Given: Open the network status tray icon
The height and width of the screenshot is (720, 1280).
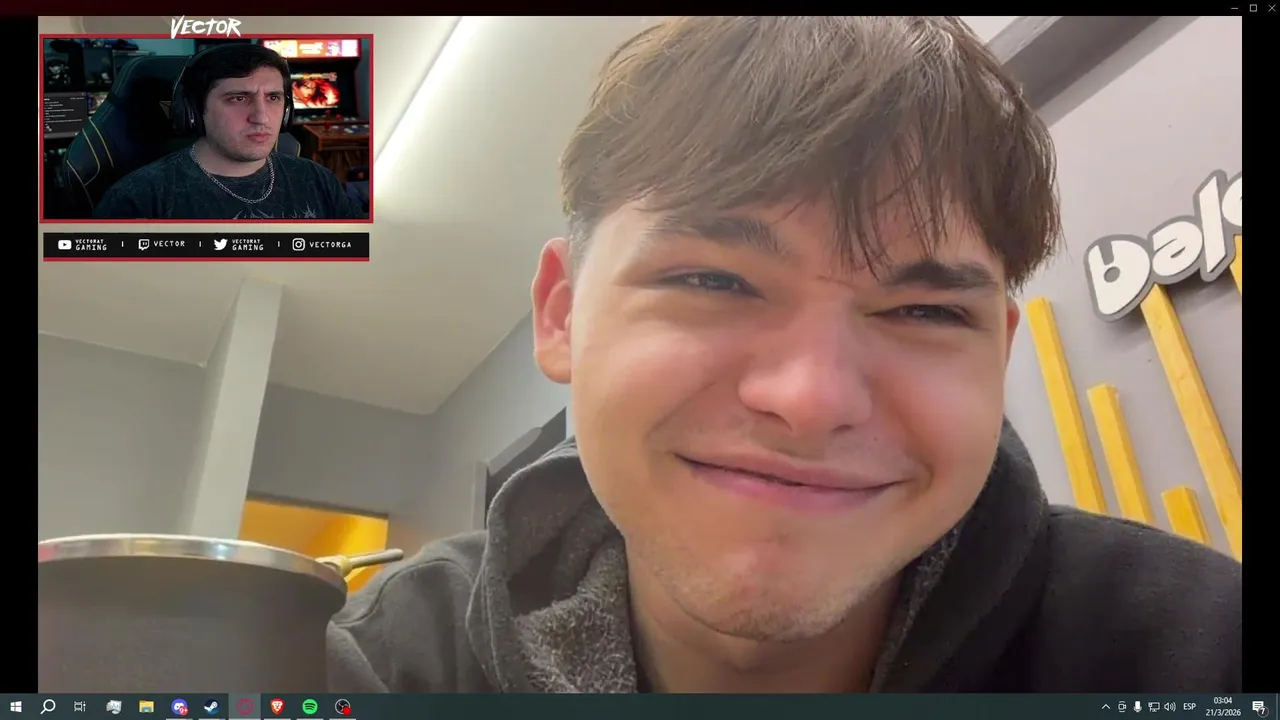Looking at the screenshot, I should pos(1154,707).
